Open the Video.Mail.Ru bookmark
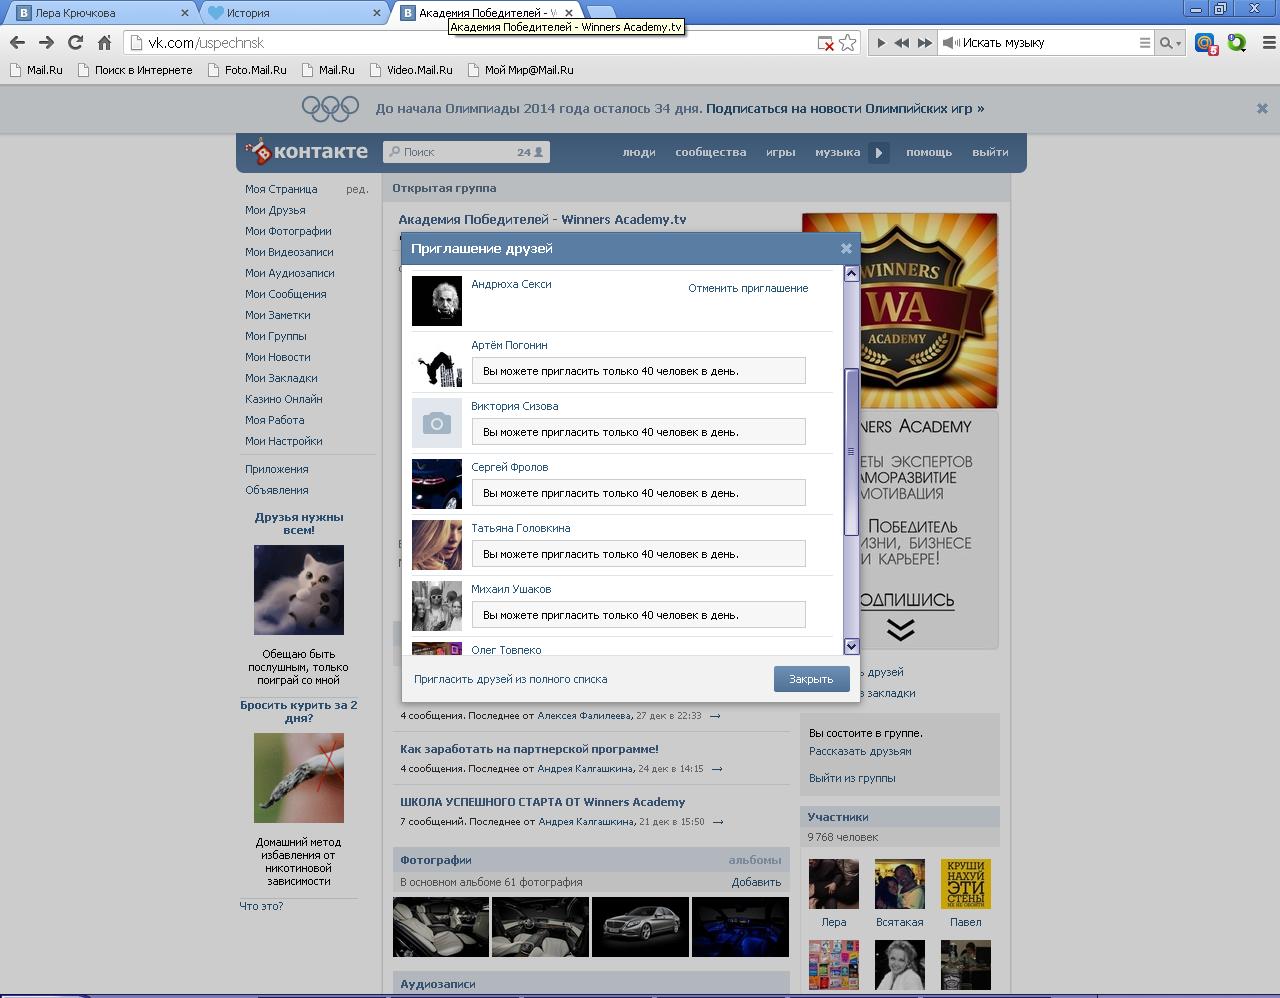The width and height of the screenshot is (1280, 998). point(411,70)
